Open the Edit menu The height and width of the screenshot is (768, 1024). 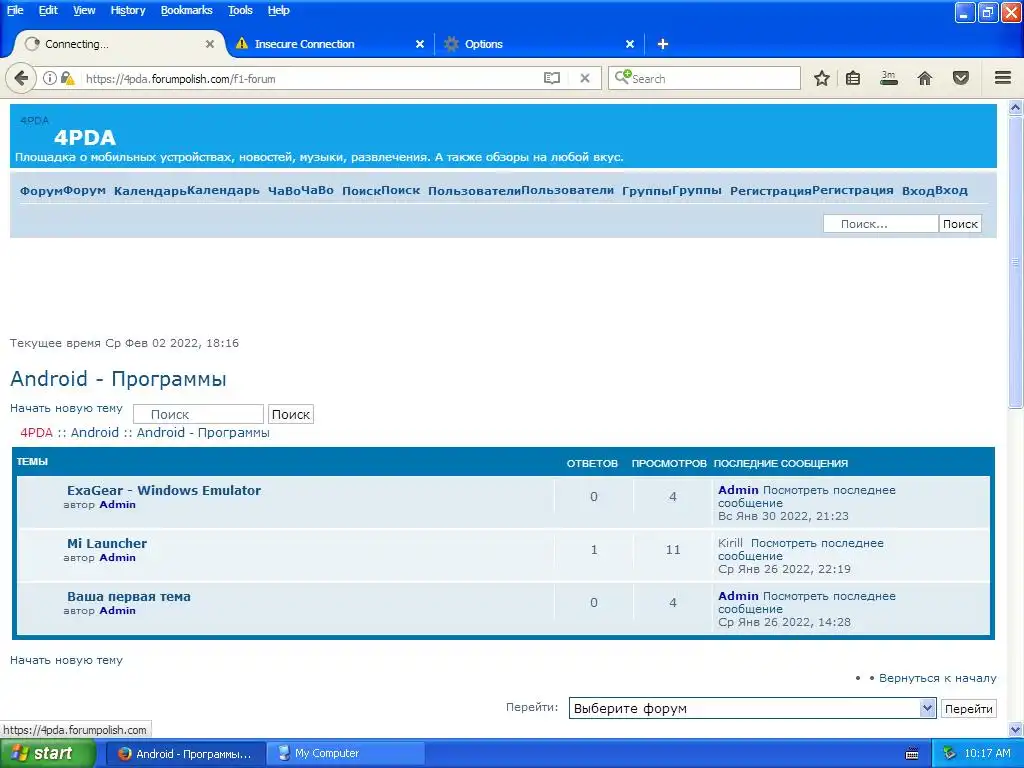pyautogui.click(x=48, y=10)
